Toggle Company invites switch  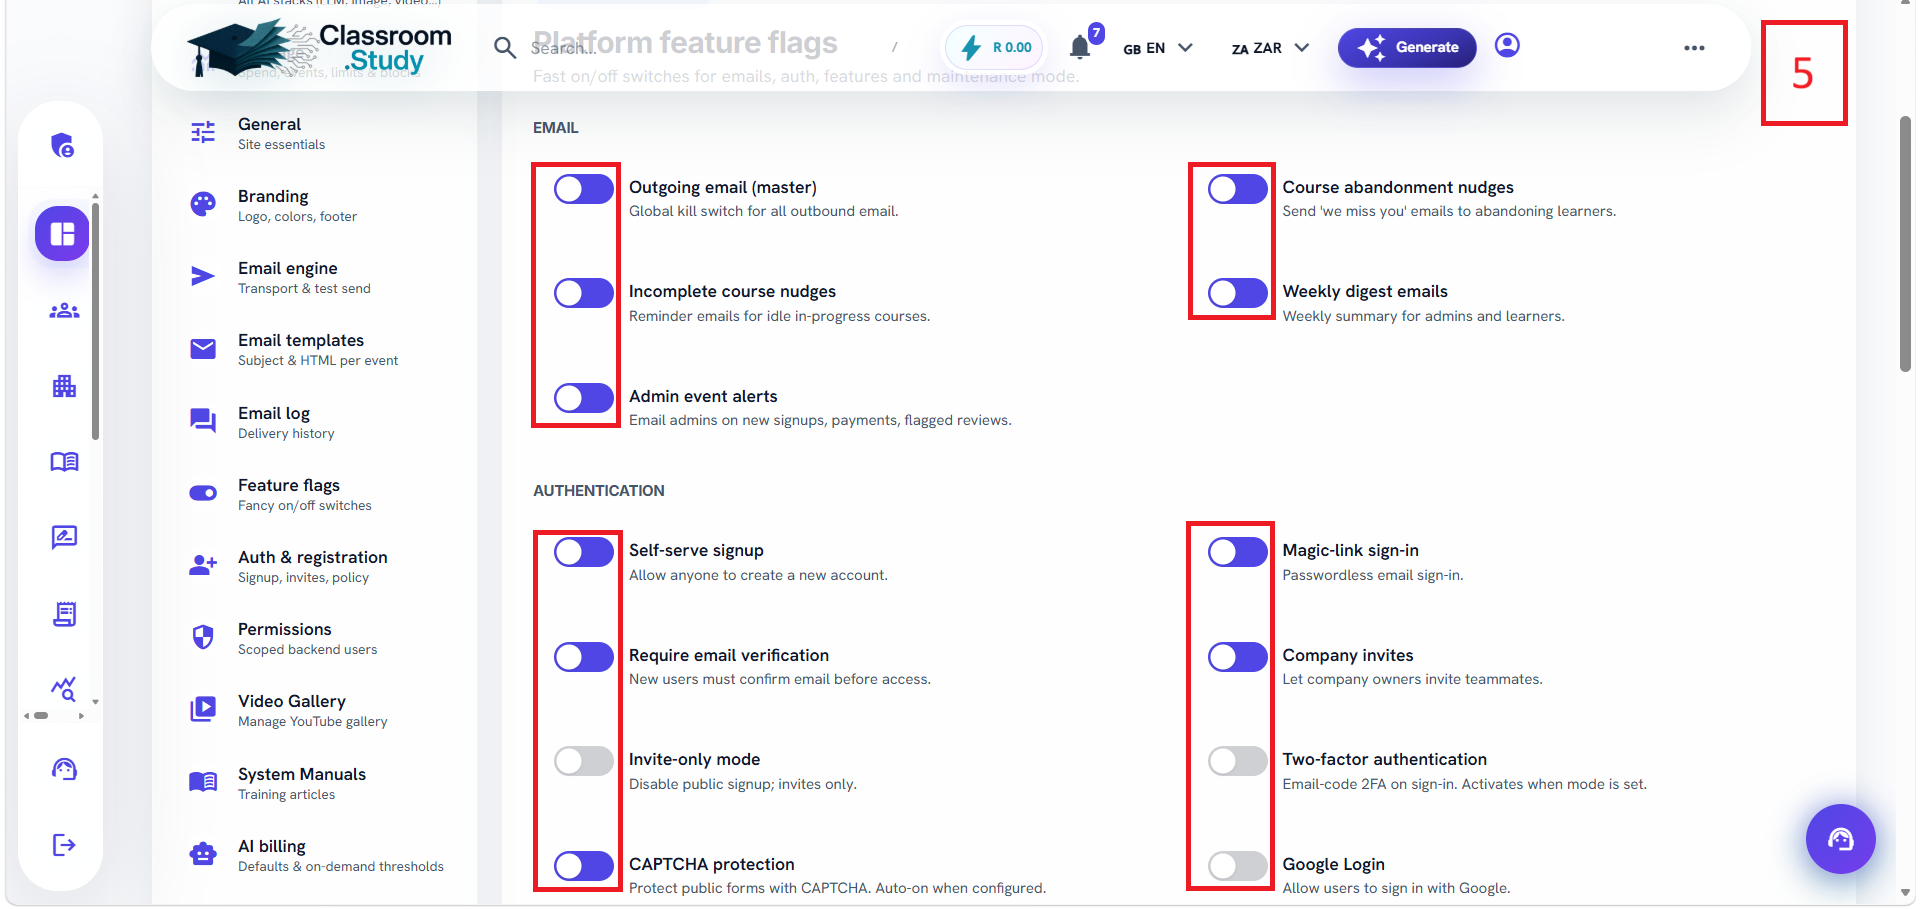click(x=1238, y=657)
